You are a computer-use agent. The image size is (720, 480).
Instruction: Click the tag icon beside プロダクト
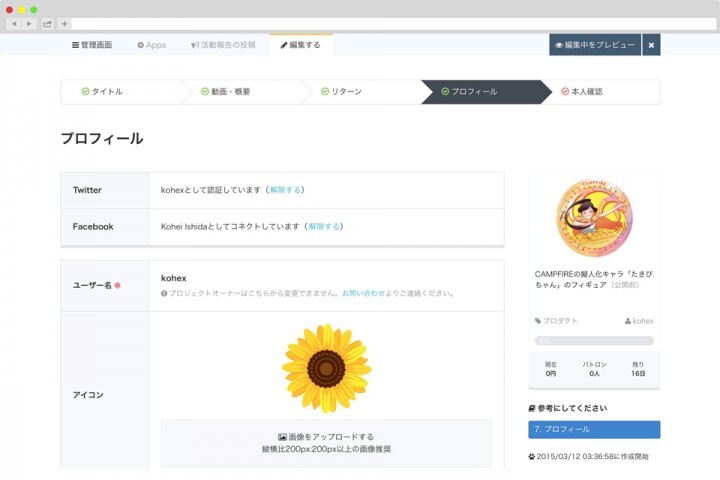pyautogui.click(x=538, y=321)
